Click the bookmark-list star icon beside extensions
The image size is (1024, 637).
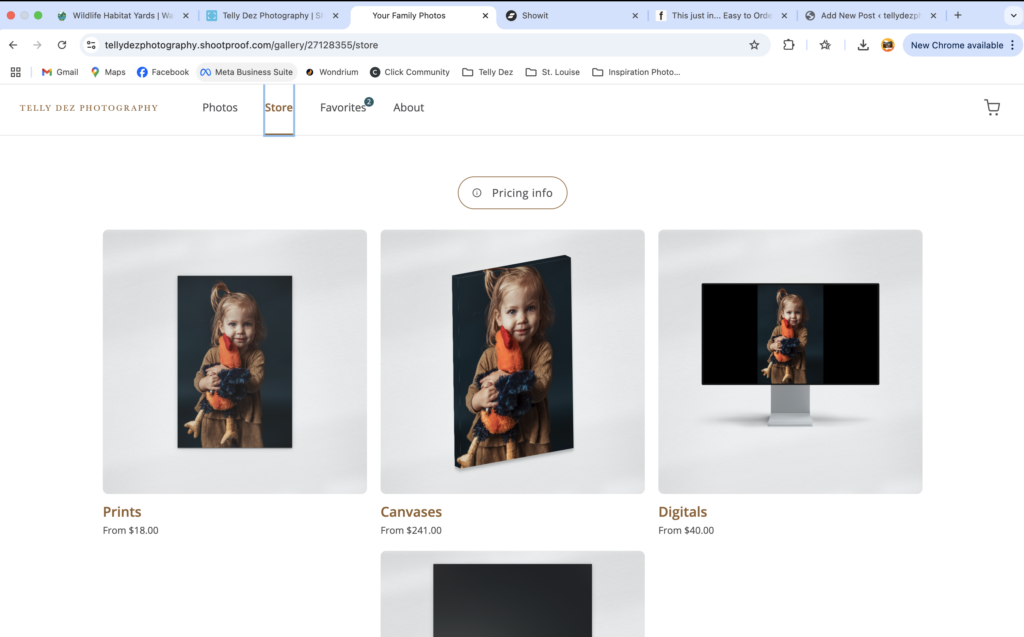point(825,45)
